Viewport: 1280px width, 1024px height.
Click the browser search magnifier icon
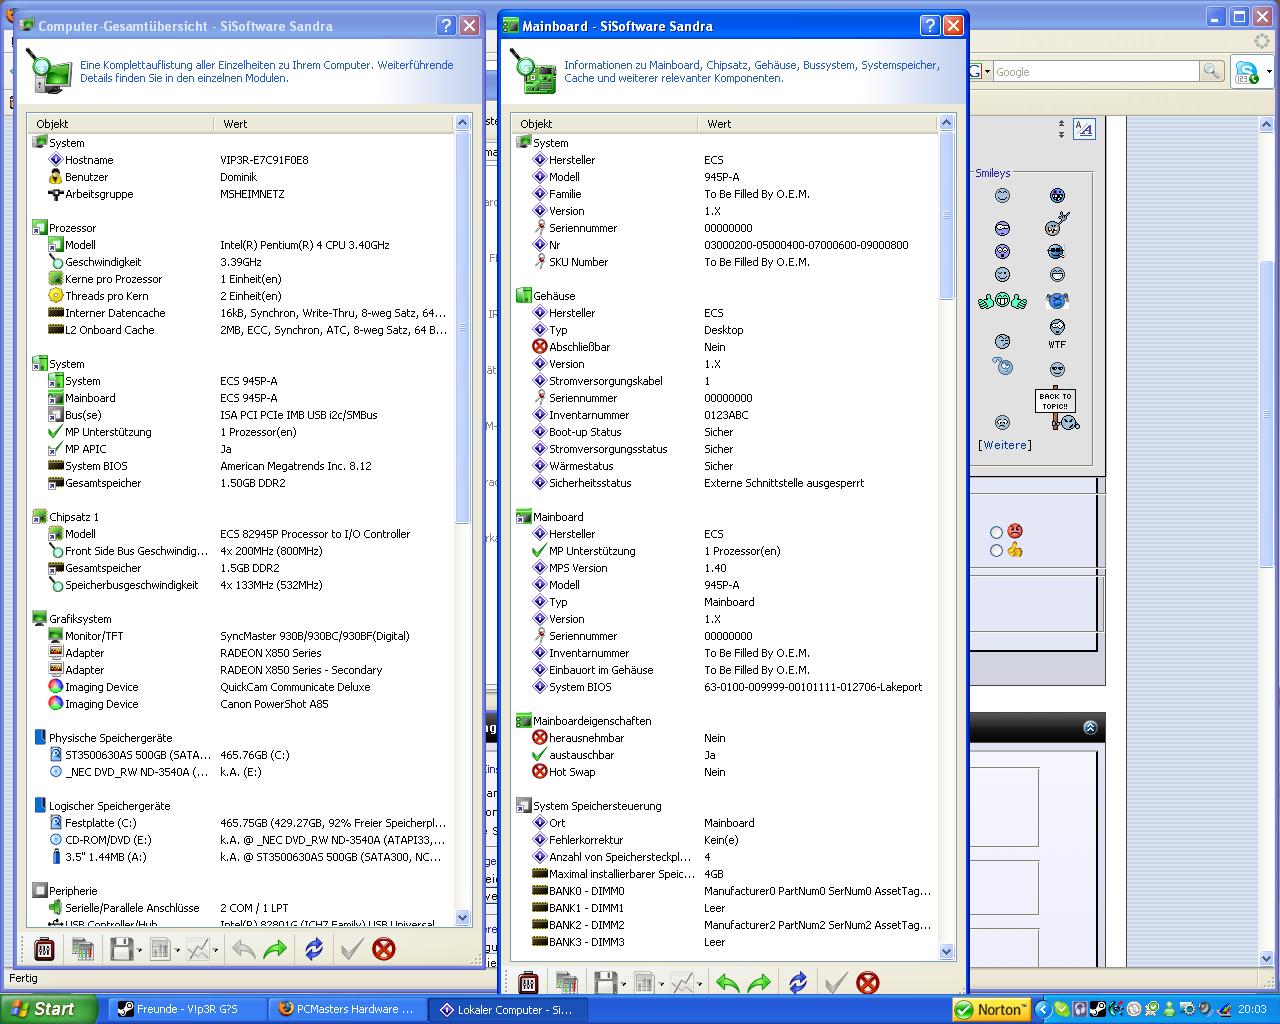(1211, 71)
